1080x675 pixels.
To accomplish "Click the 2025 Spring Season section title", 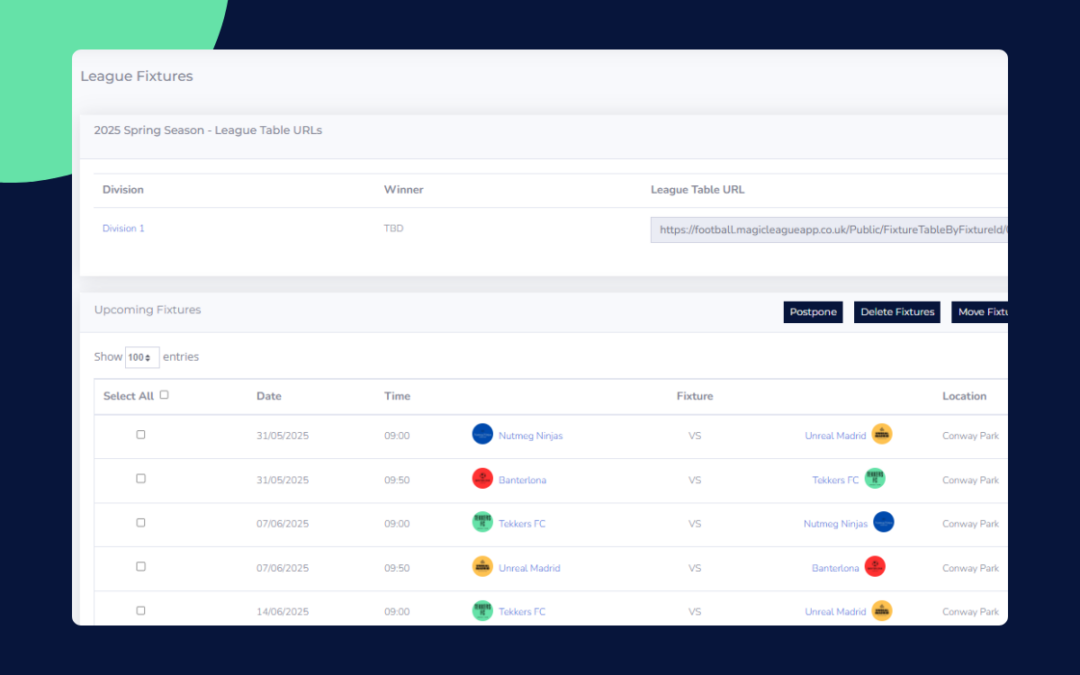I will [208, 130].
